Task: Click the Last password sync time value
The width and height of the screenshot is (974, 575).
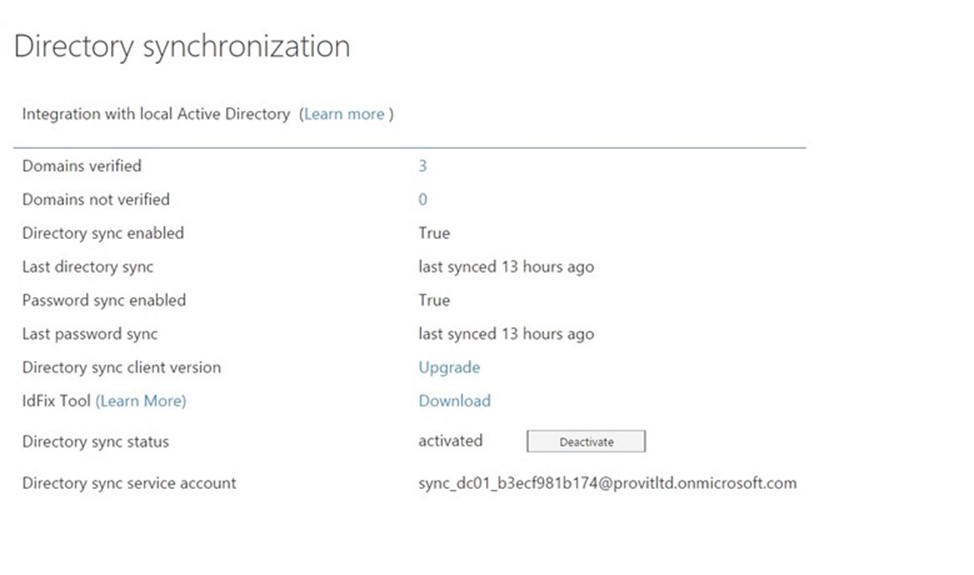Action: (506, 334)
